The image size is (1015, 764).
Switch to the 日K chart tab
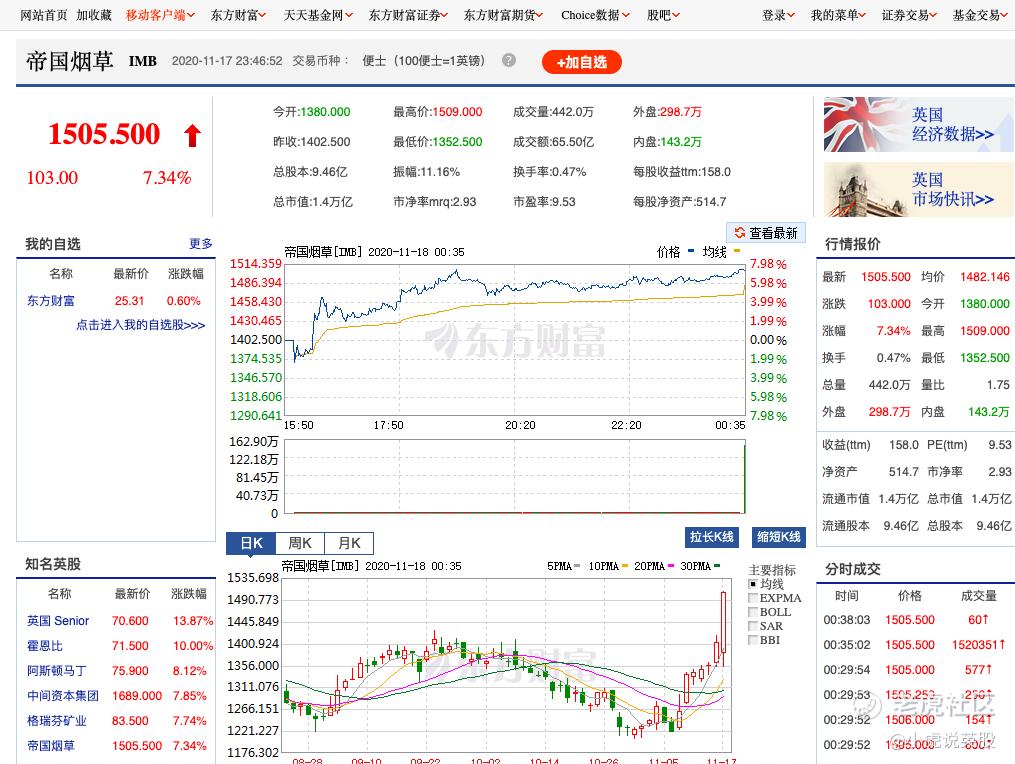pyautogui.click(x=251, y=543)
